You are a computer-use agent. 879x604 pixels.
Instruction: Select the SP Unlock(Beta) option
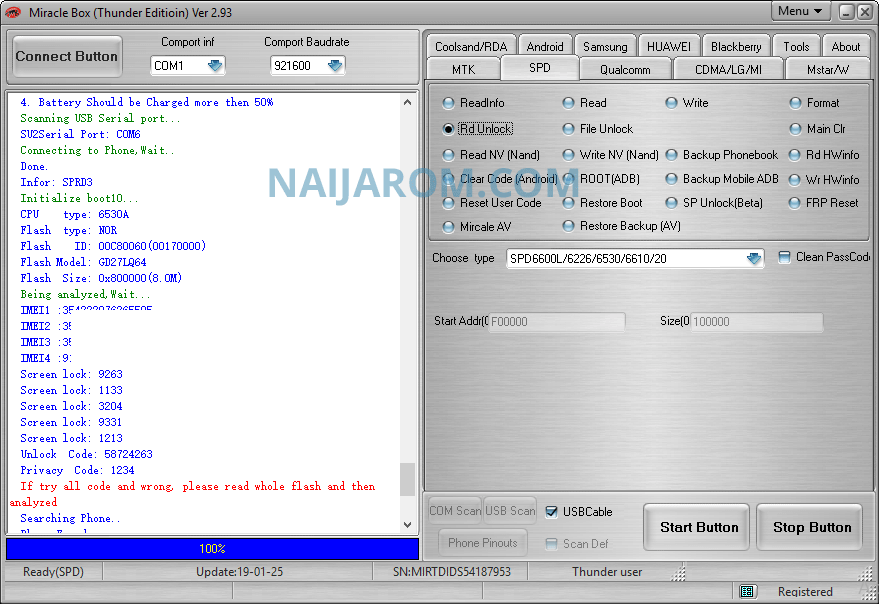714,203
